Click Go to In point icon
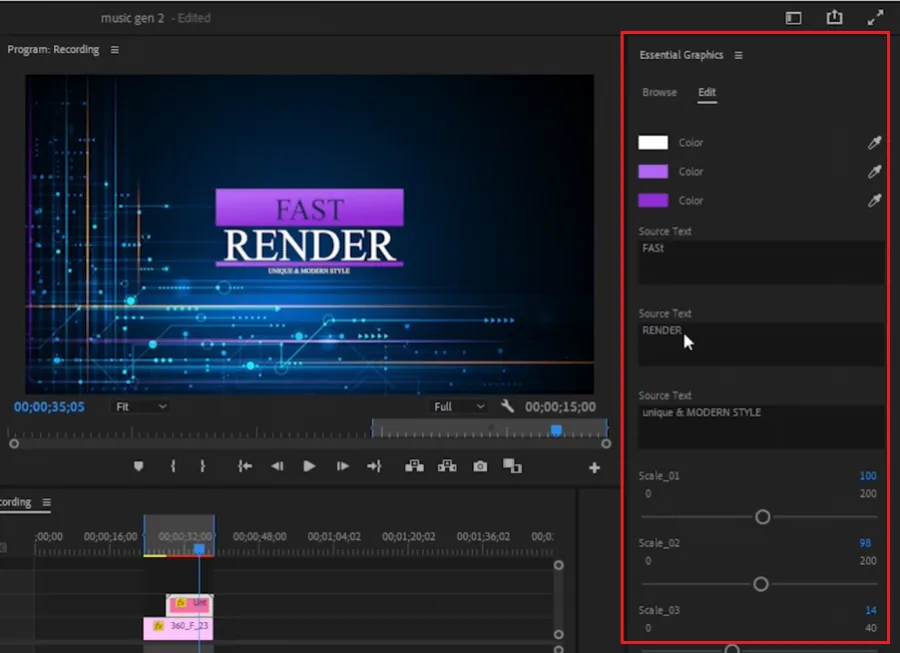 pos(245,466)
